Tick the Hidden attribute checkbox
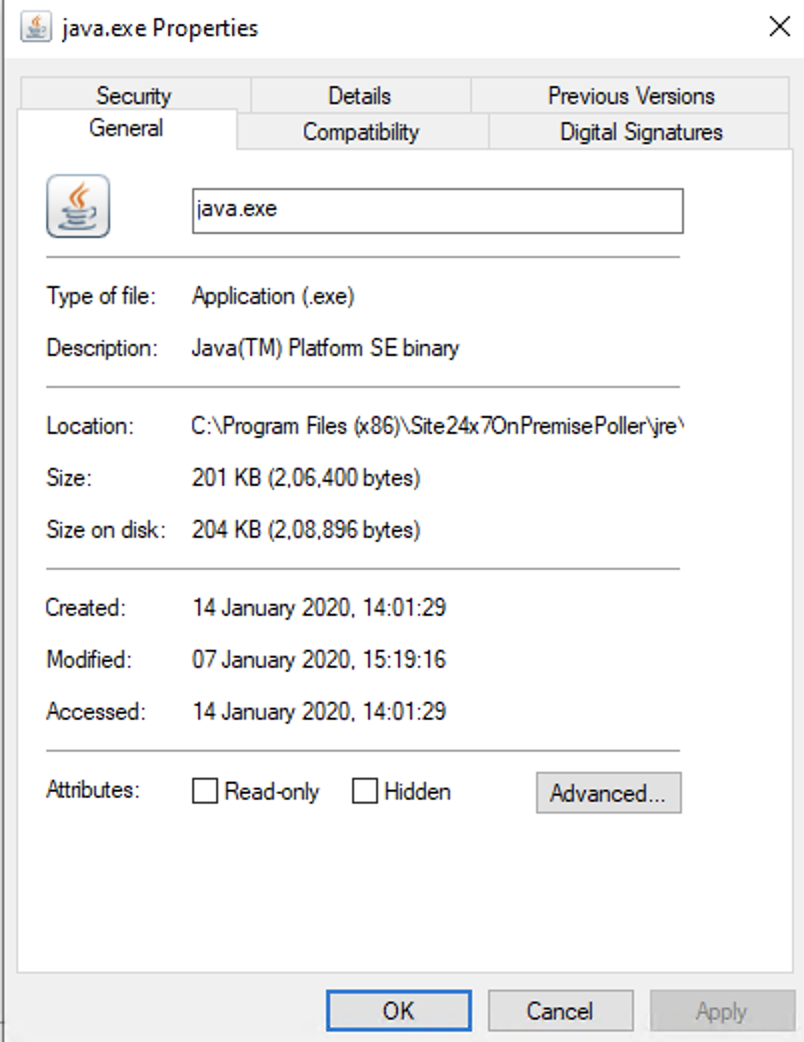 pos(365,792)
